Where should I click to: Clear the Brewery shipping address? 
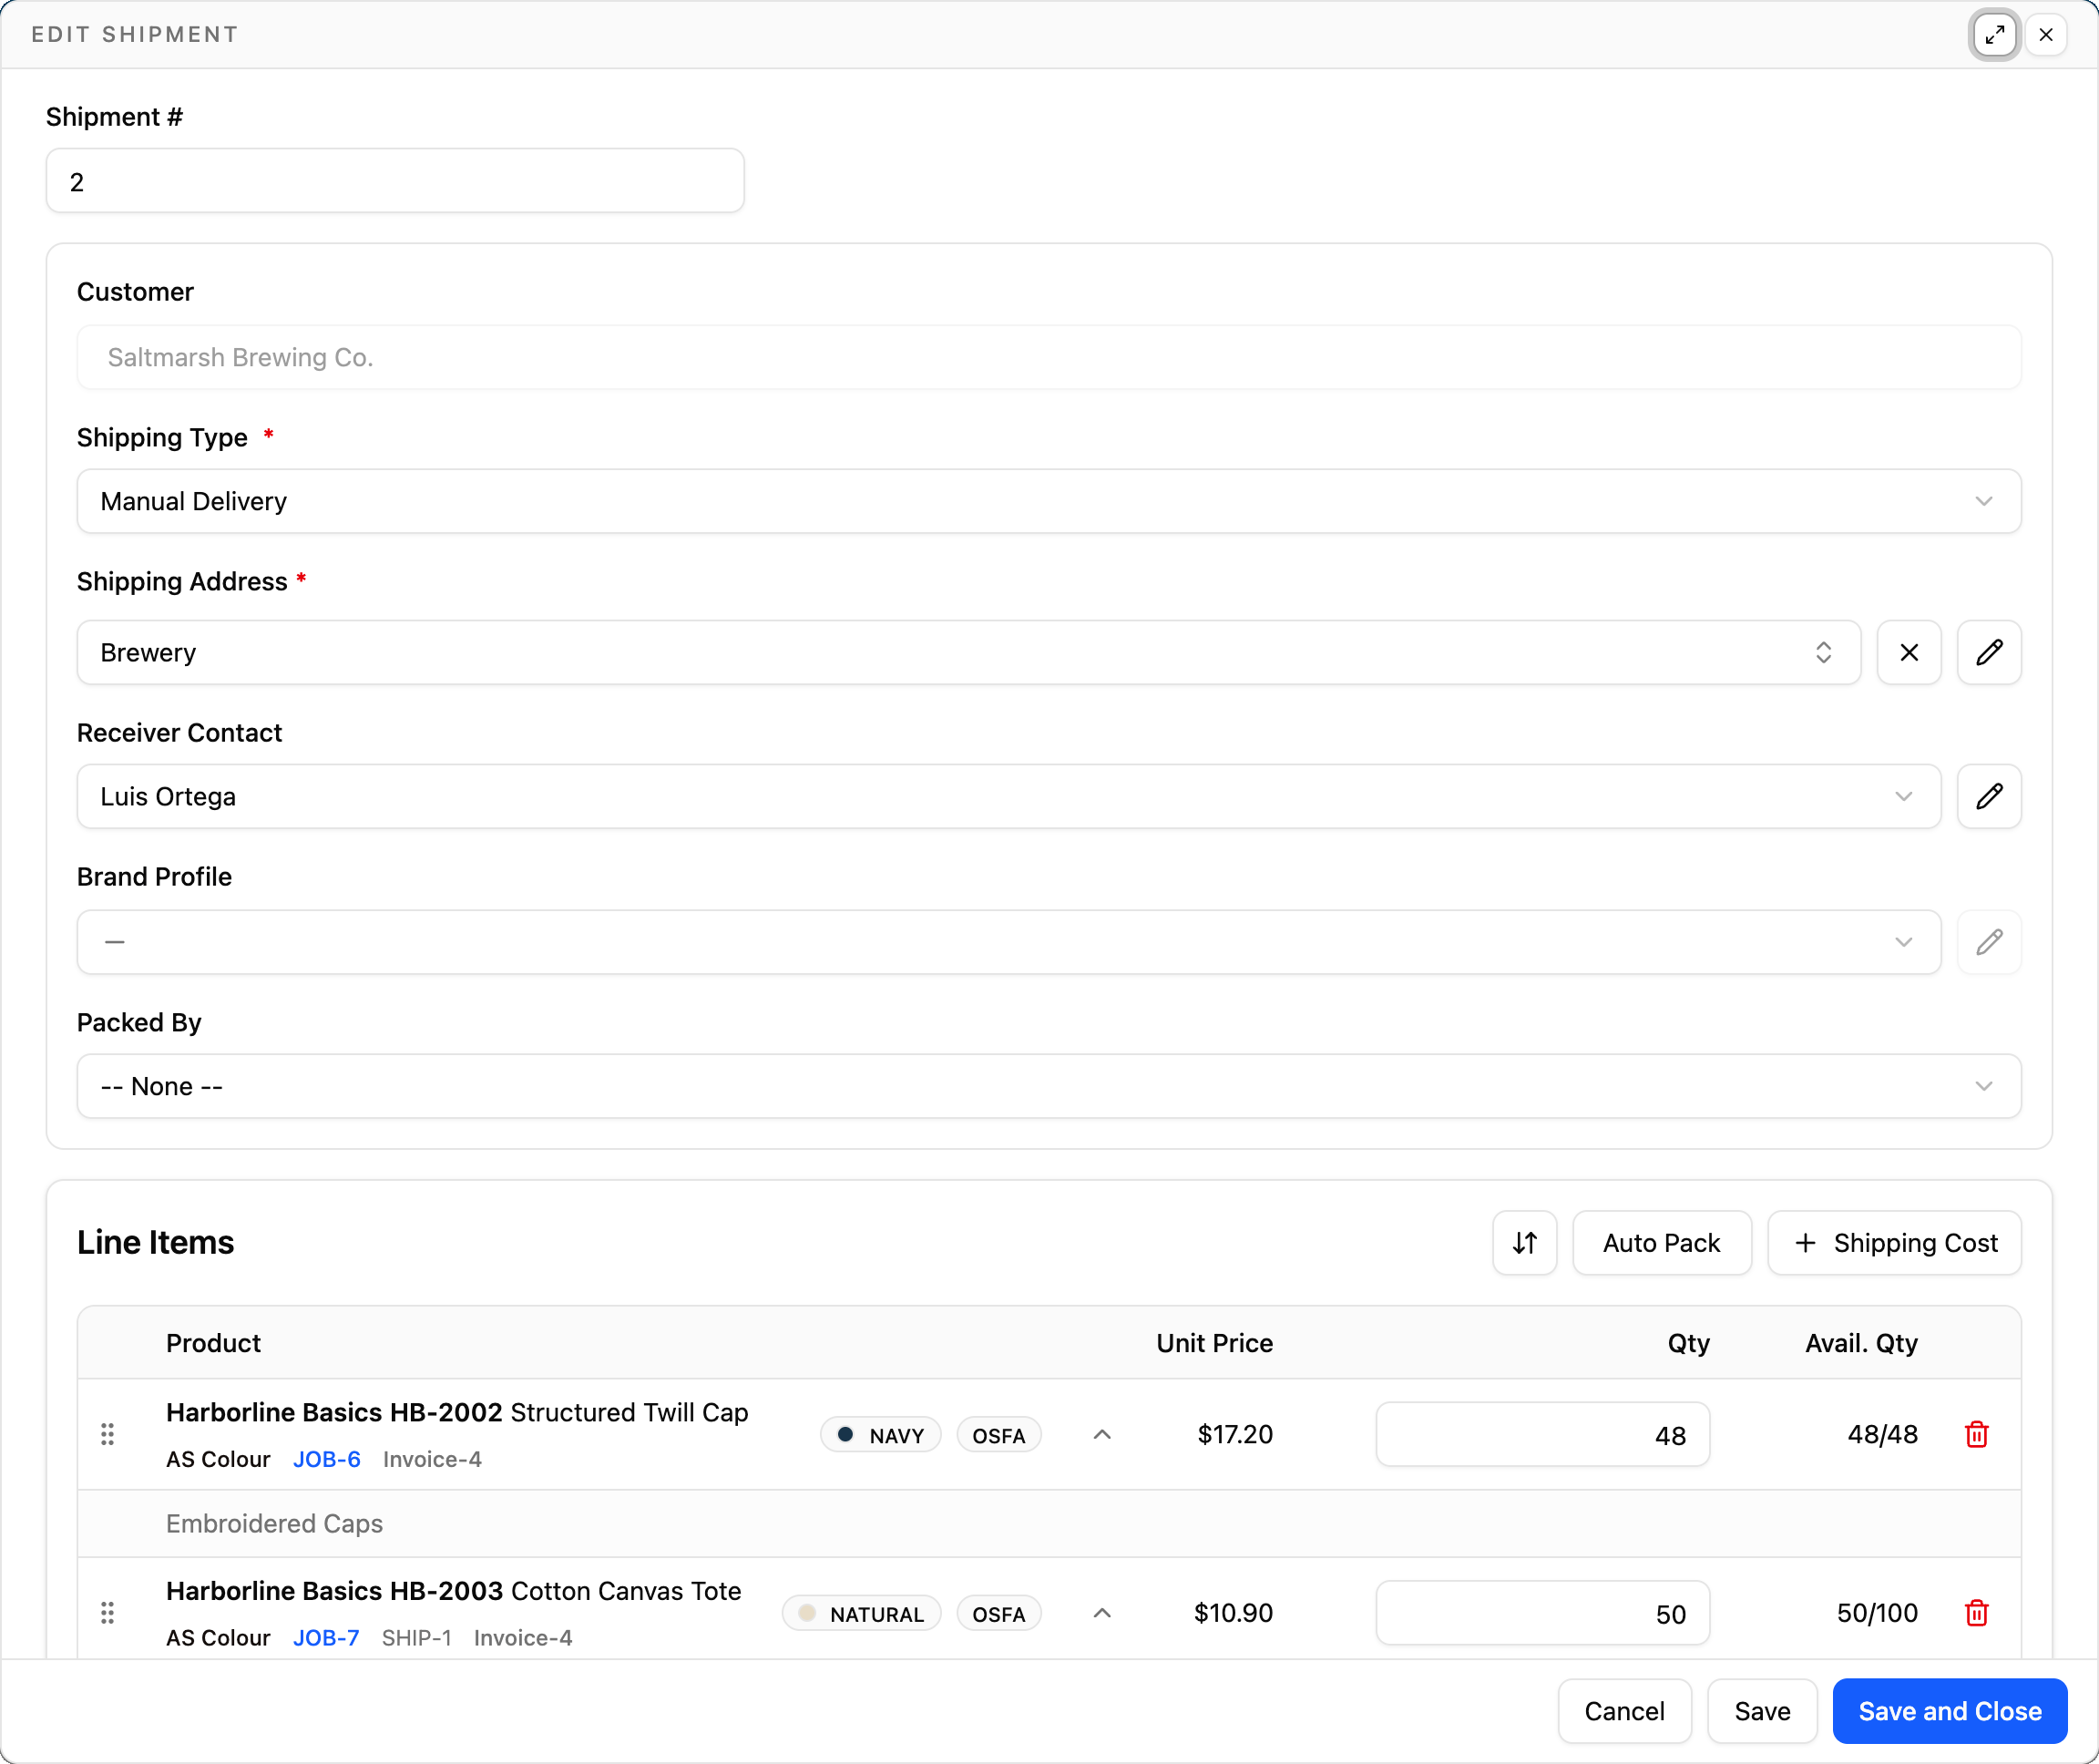pos(1908,652)
